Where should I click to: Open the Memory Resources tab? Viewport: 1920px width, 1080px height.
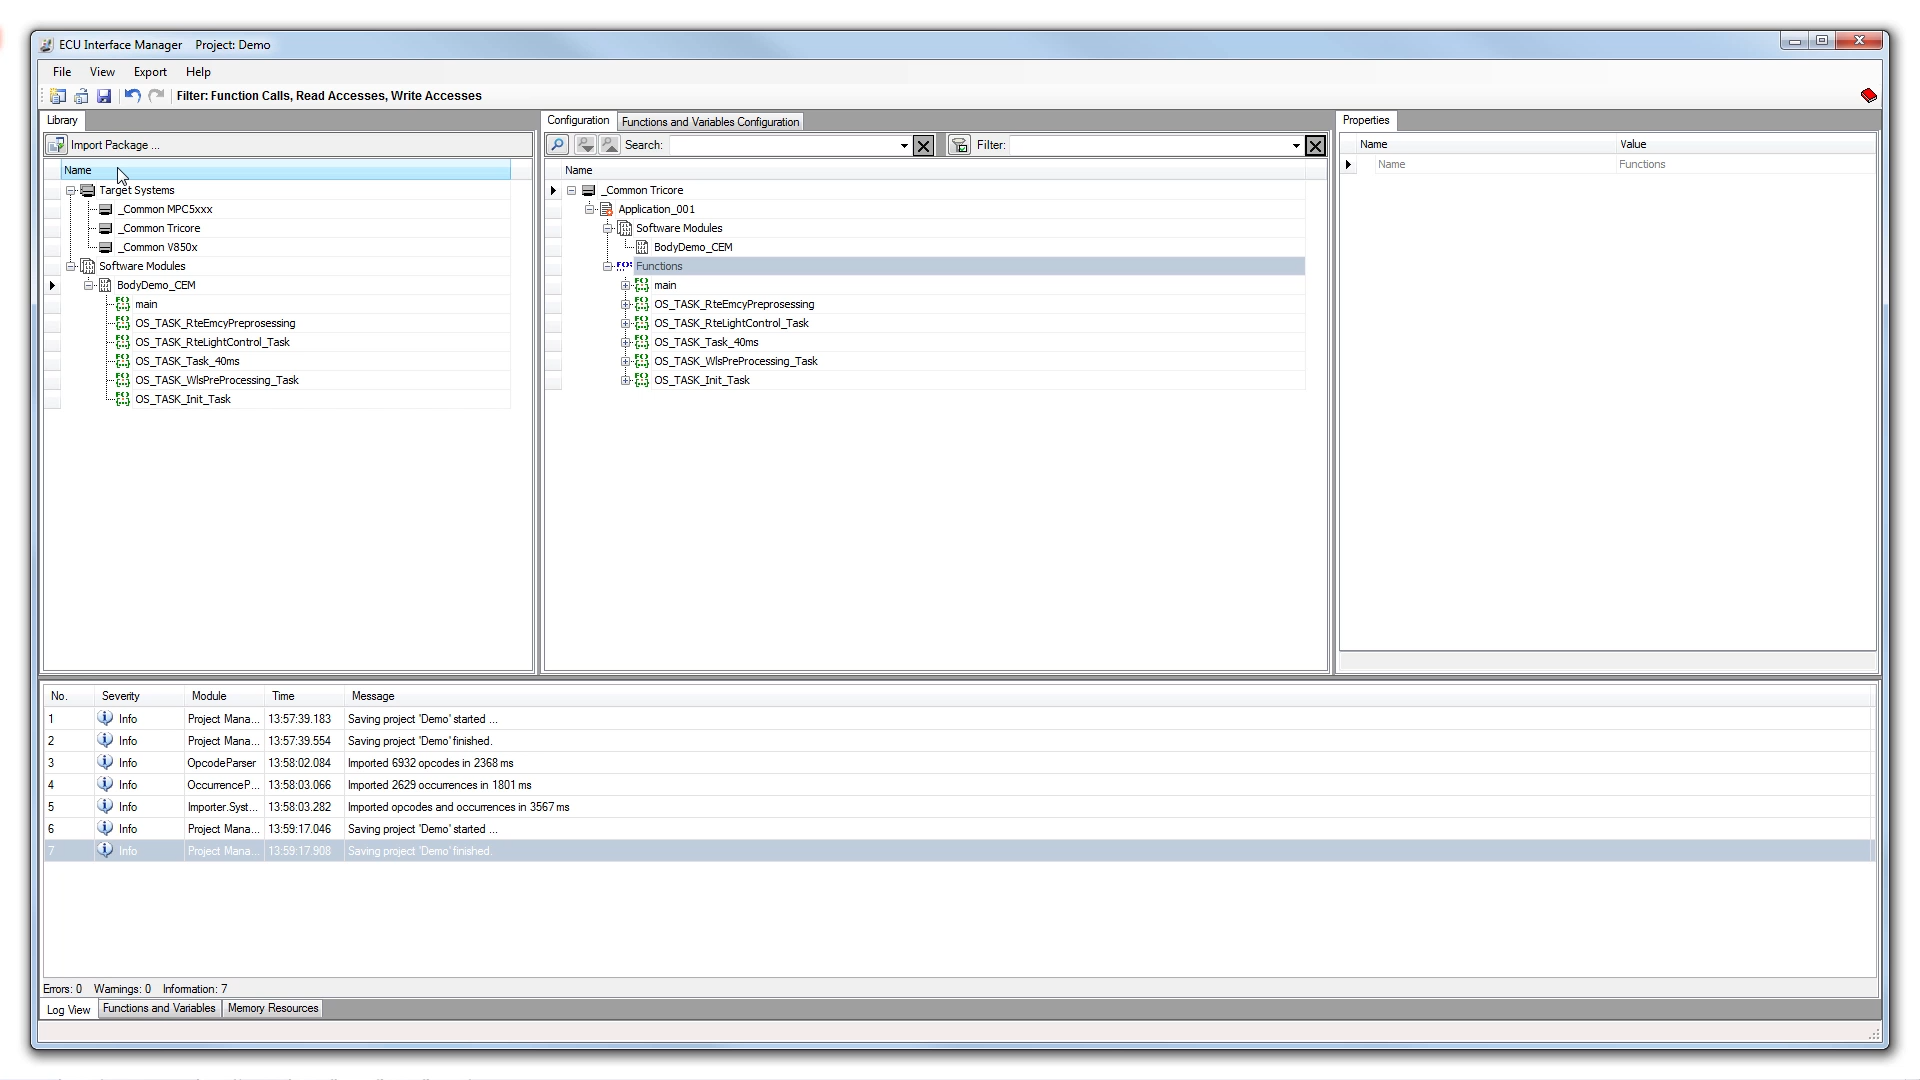point(272,1008)
